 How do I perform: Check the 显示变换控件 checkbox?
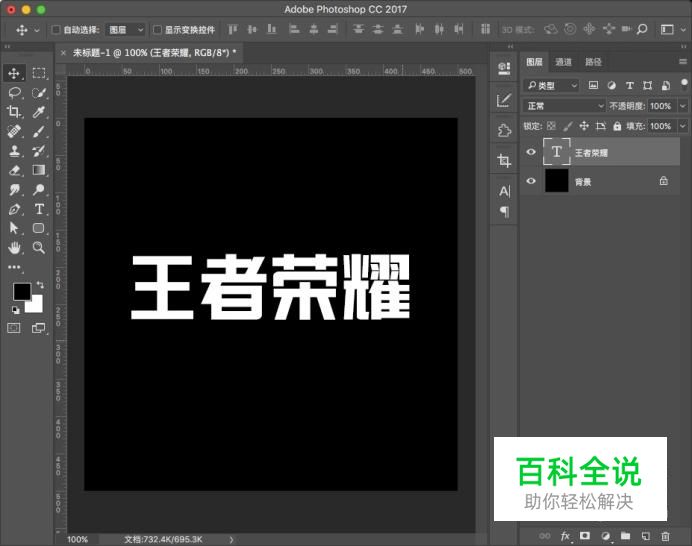156,30
